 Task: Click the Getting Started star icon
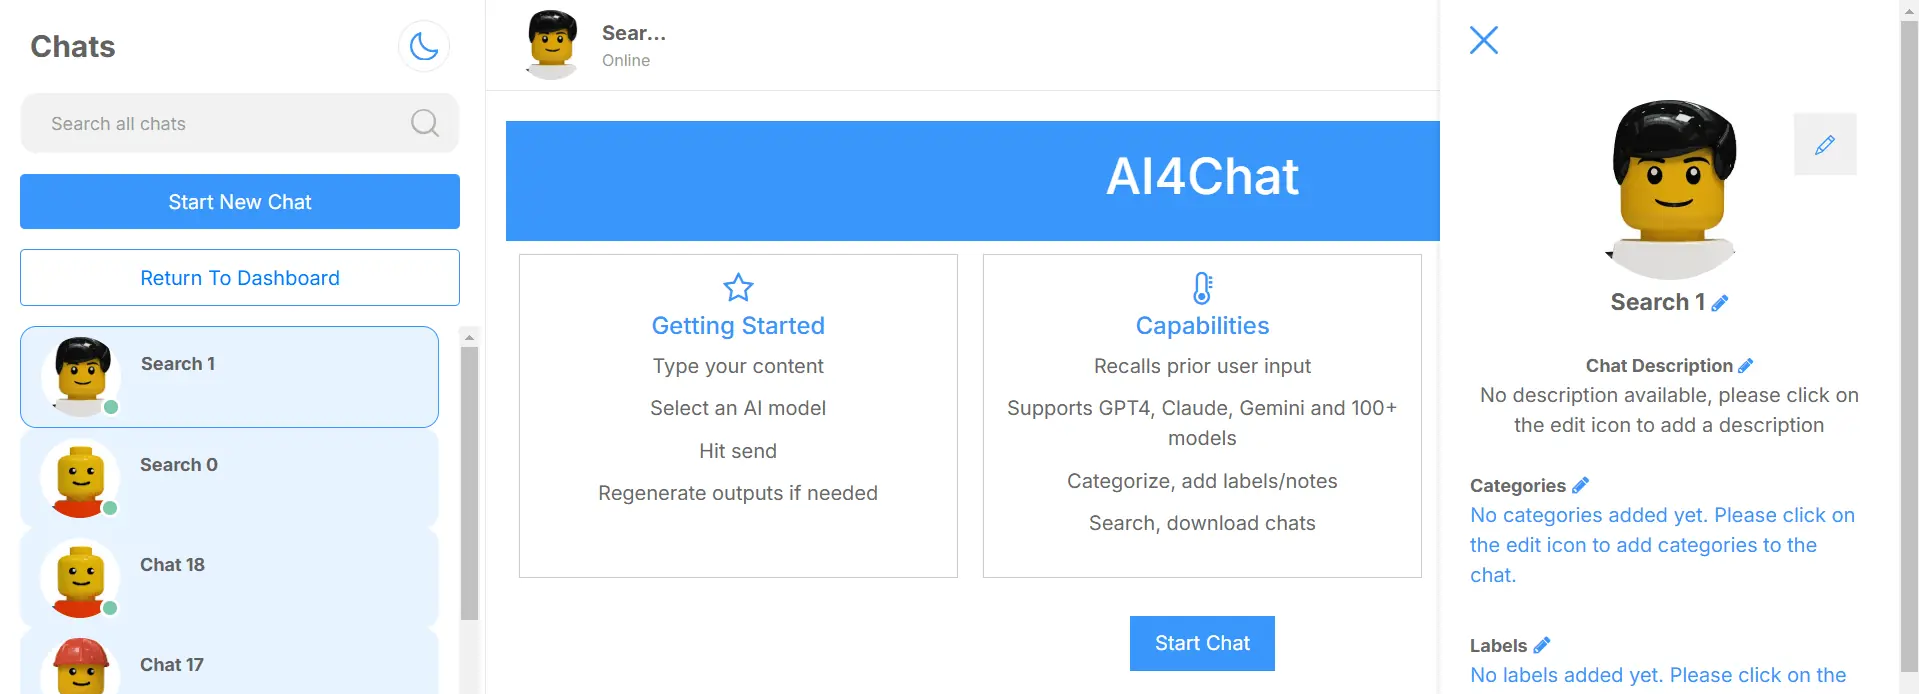(738, 288)
